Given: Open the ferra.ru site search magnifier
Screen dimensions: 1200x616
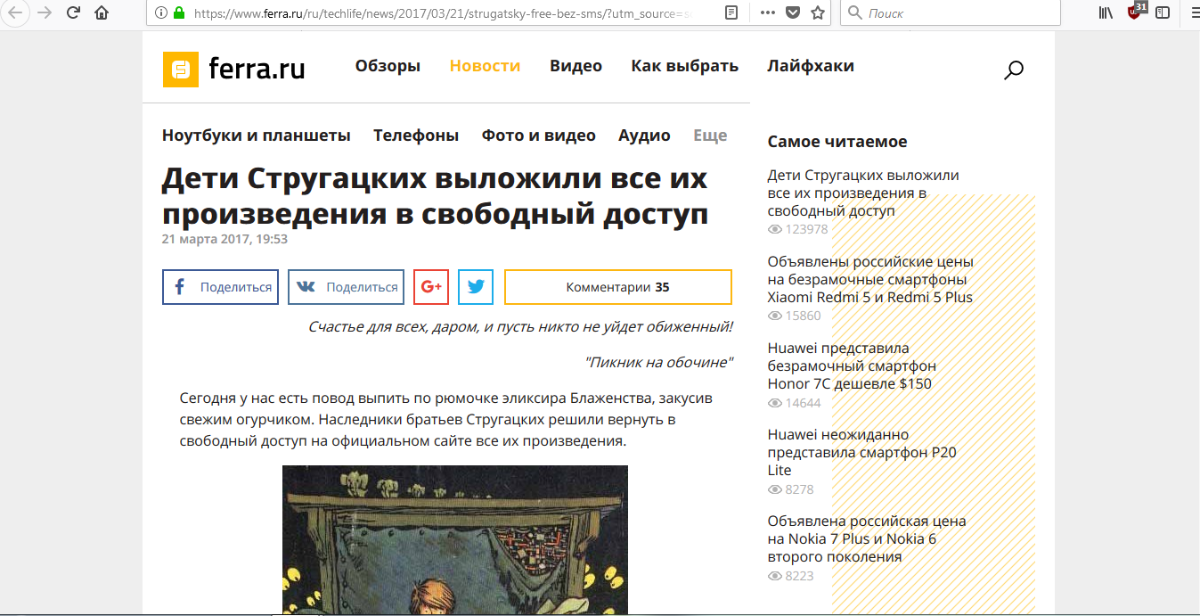Looking at the screenshot, I should click(1014, 70).
